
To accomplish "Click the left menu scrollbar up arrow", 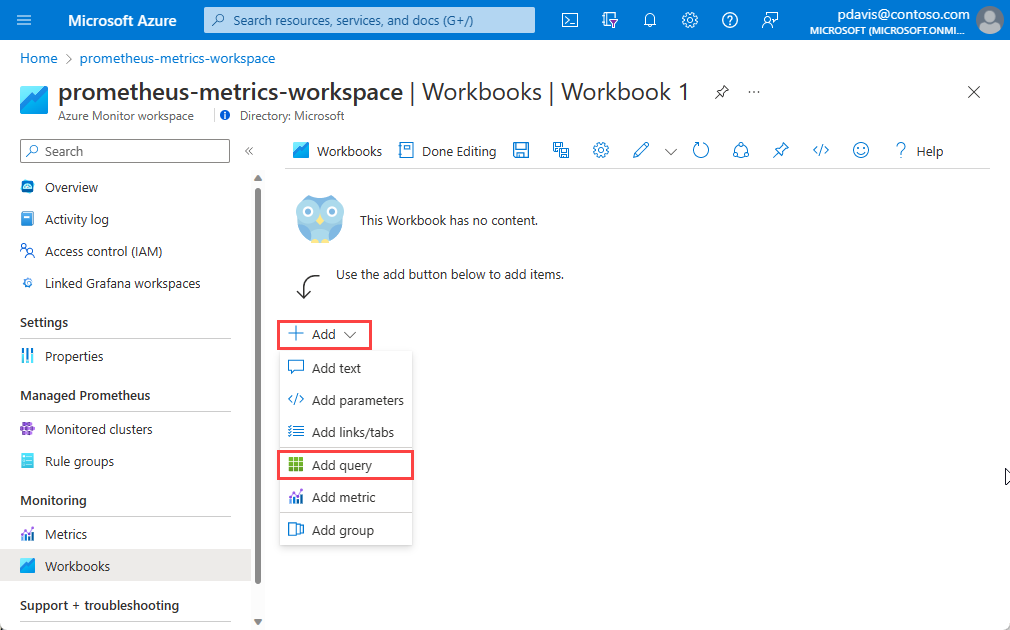I will click(x=258, y=178).
